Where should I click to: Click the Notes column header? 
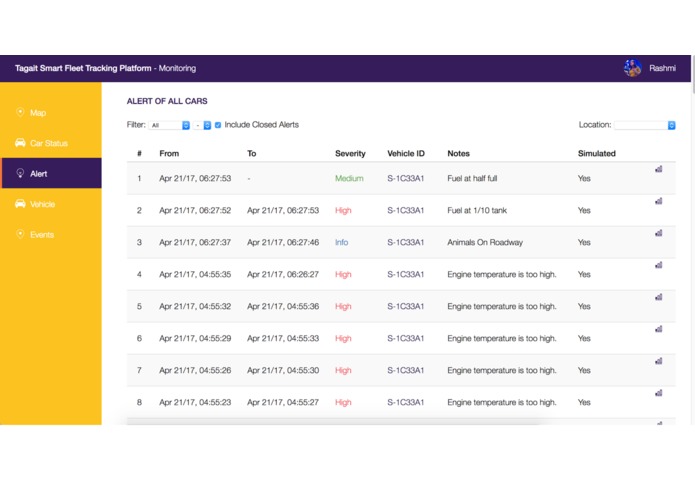(x=458, y=153)
